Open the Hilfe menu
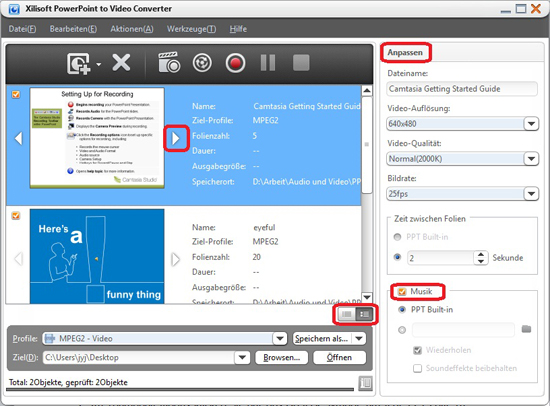This screenshot has height=406, width=550. point(238,29)
